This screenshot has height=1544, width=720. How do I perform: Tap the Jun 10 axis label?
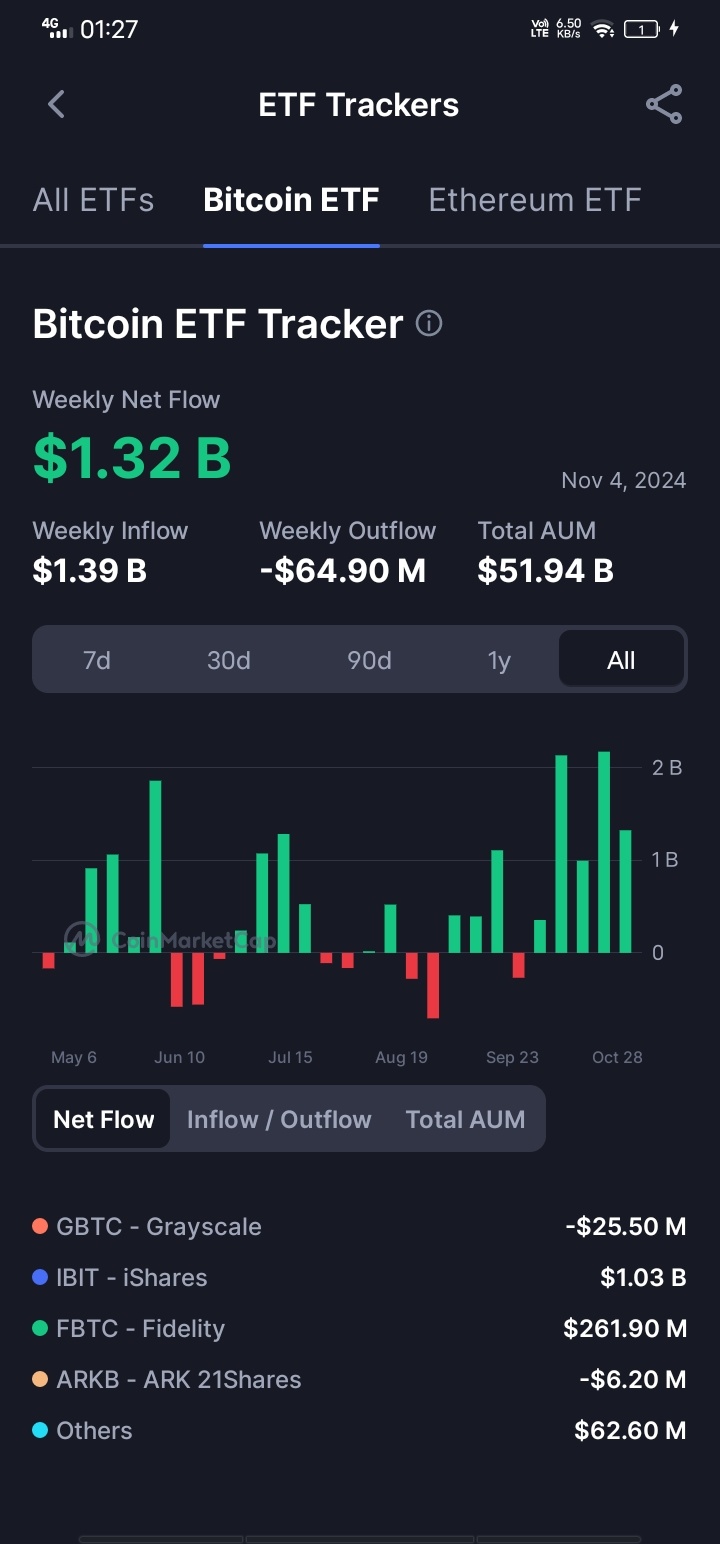[x=180, y=1057]
